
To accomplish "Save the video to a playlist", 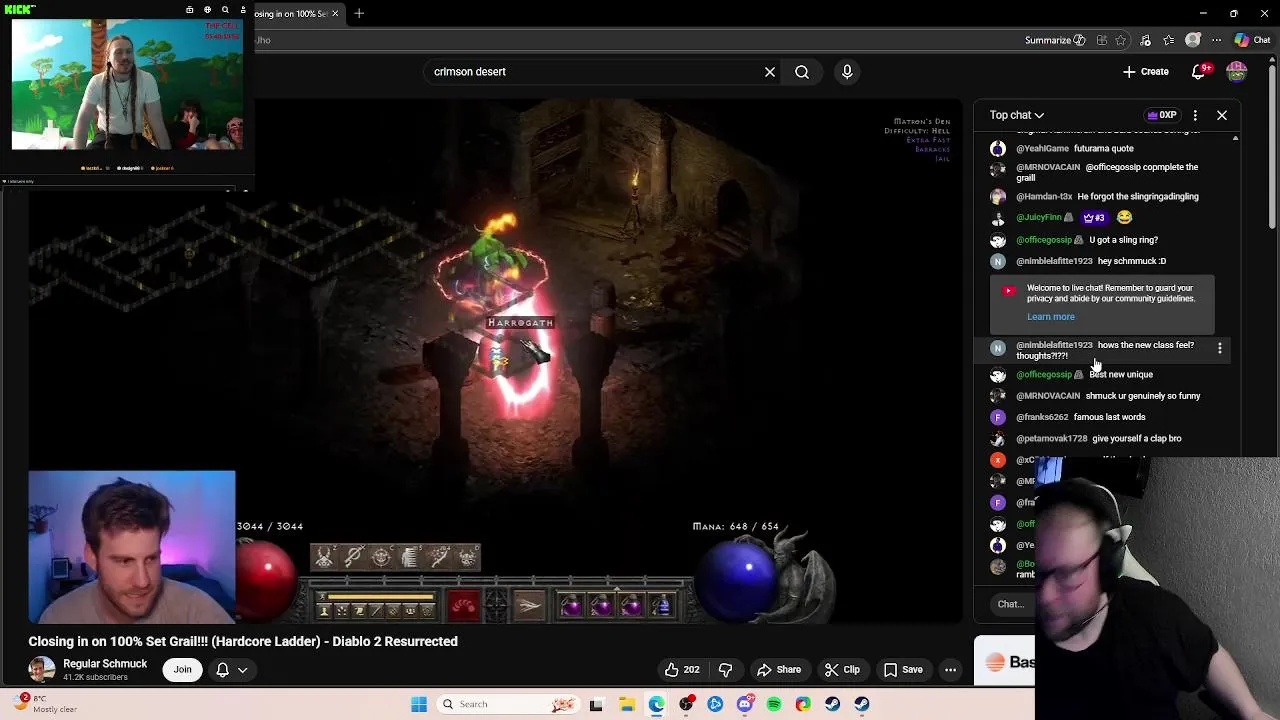I will pyautogui.click(x=903, y=670).
